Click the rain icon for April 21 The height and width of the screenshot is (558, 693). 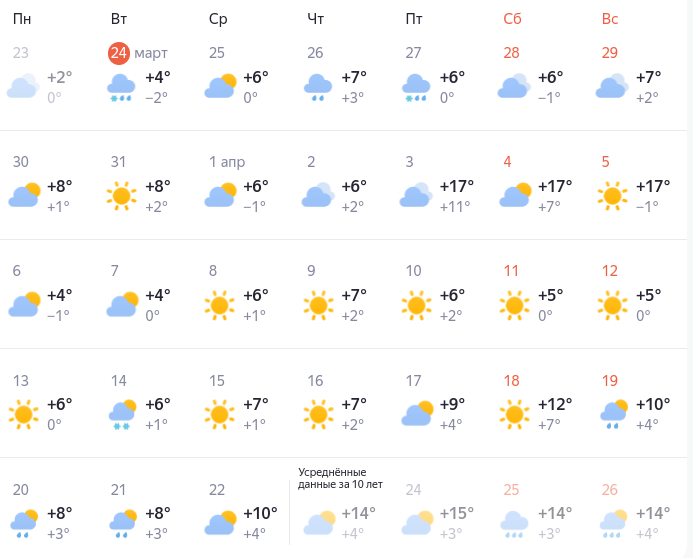(x=122, y=523)
